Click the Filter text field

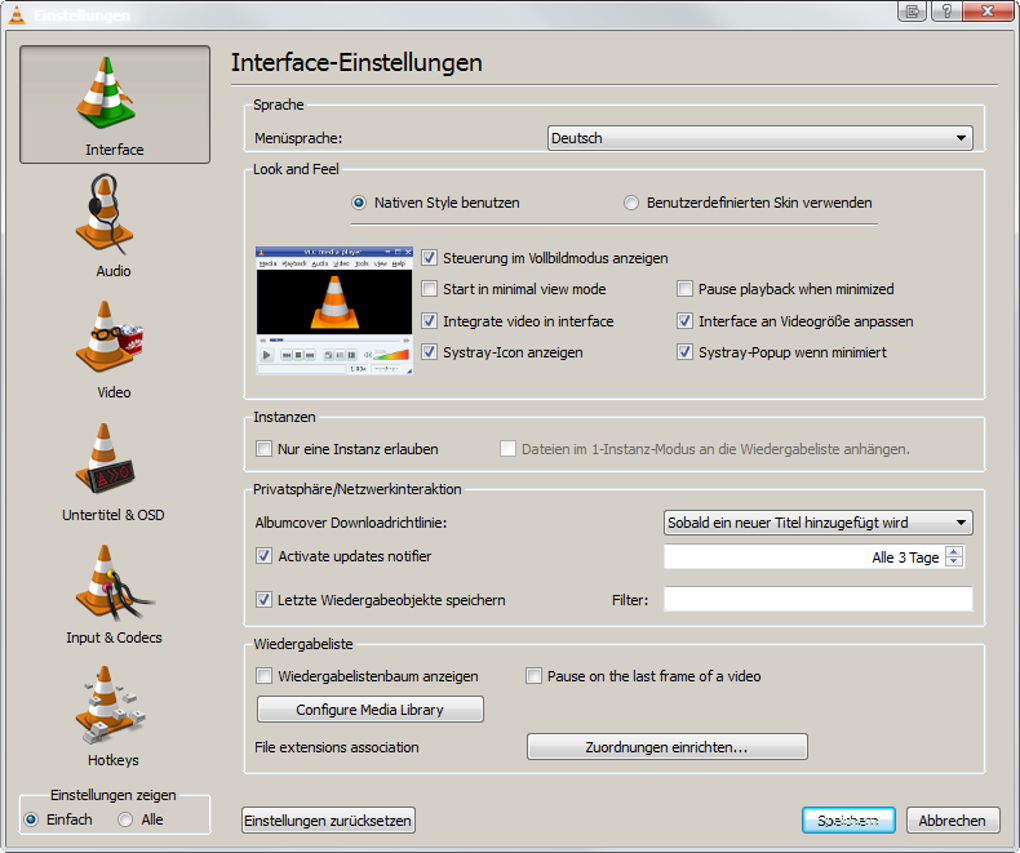(x=818, y=599)
